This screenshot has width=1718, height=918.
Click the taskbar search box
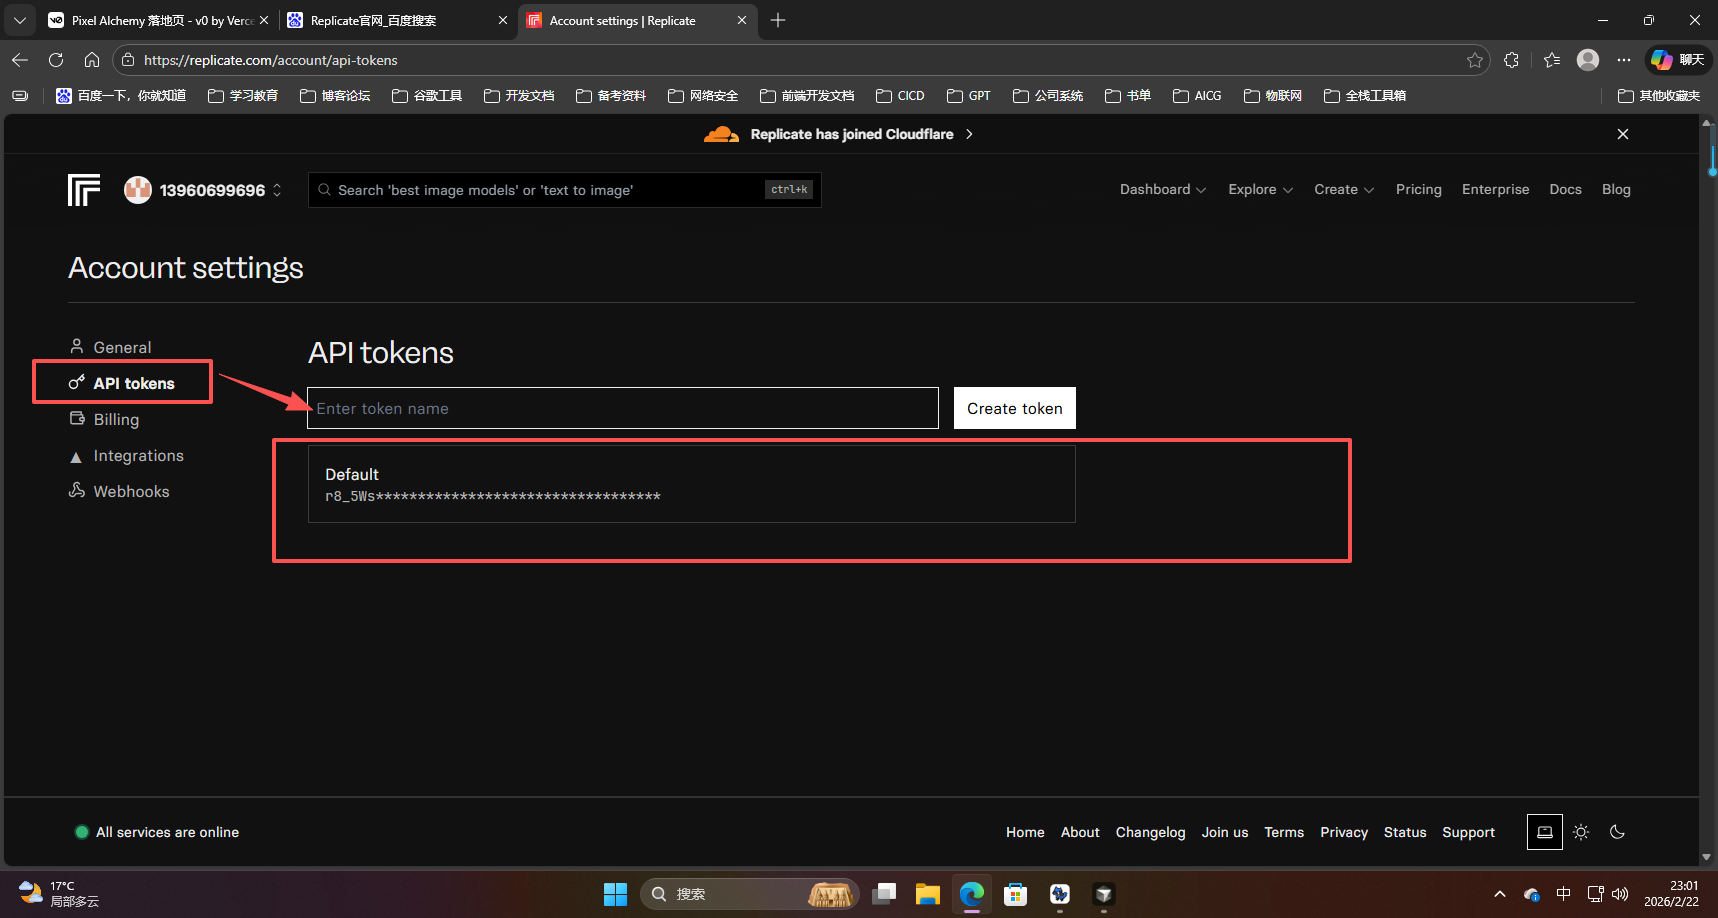coord(749,894)
